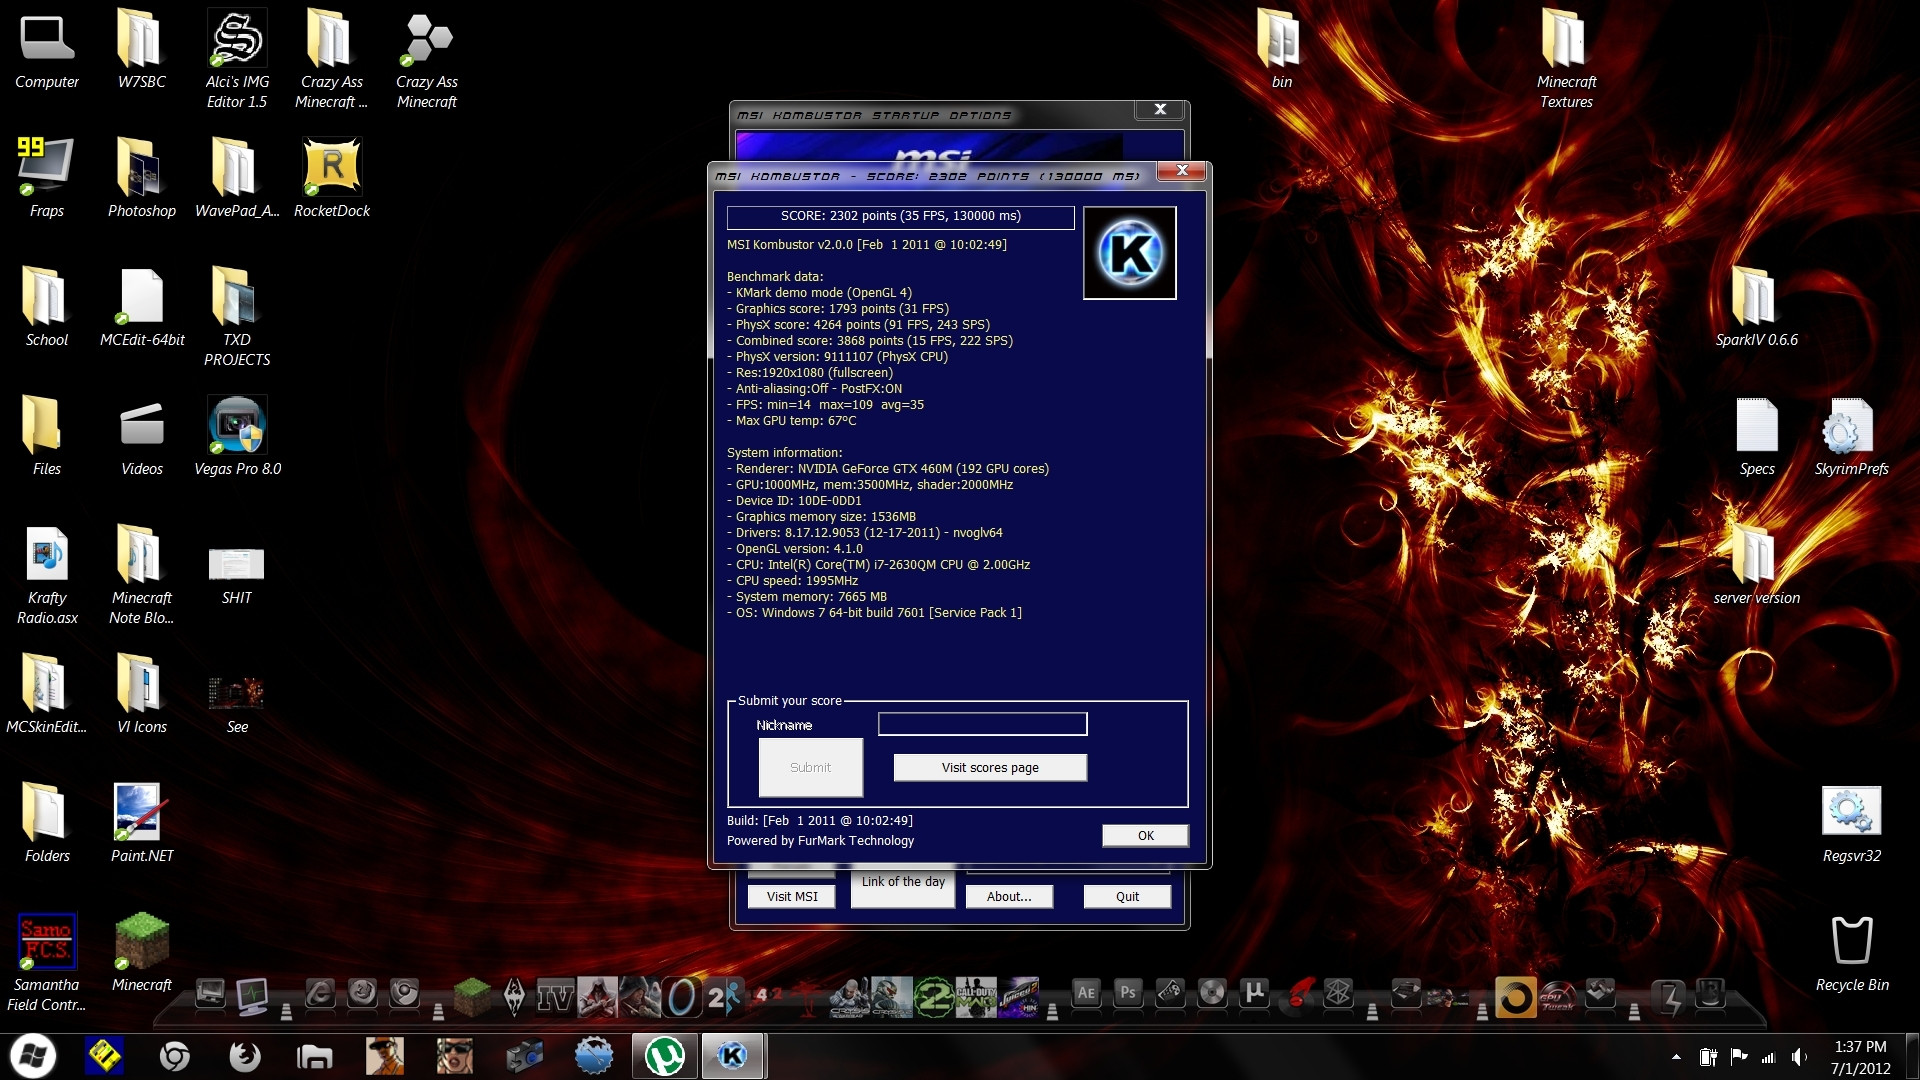
Task: Click the OK button in the score dialog
Action: pos(1145,835)
